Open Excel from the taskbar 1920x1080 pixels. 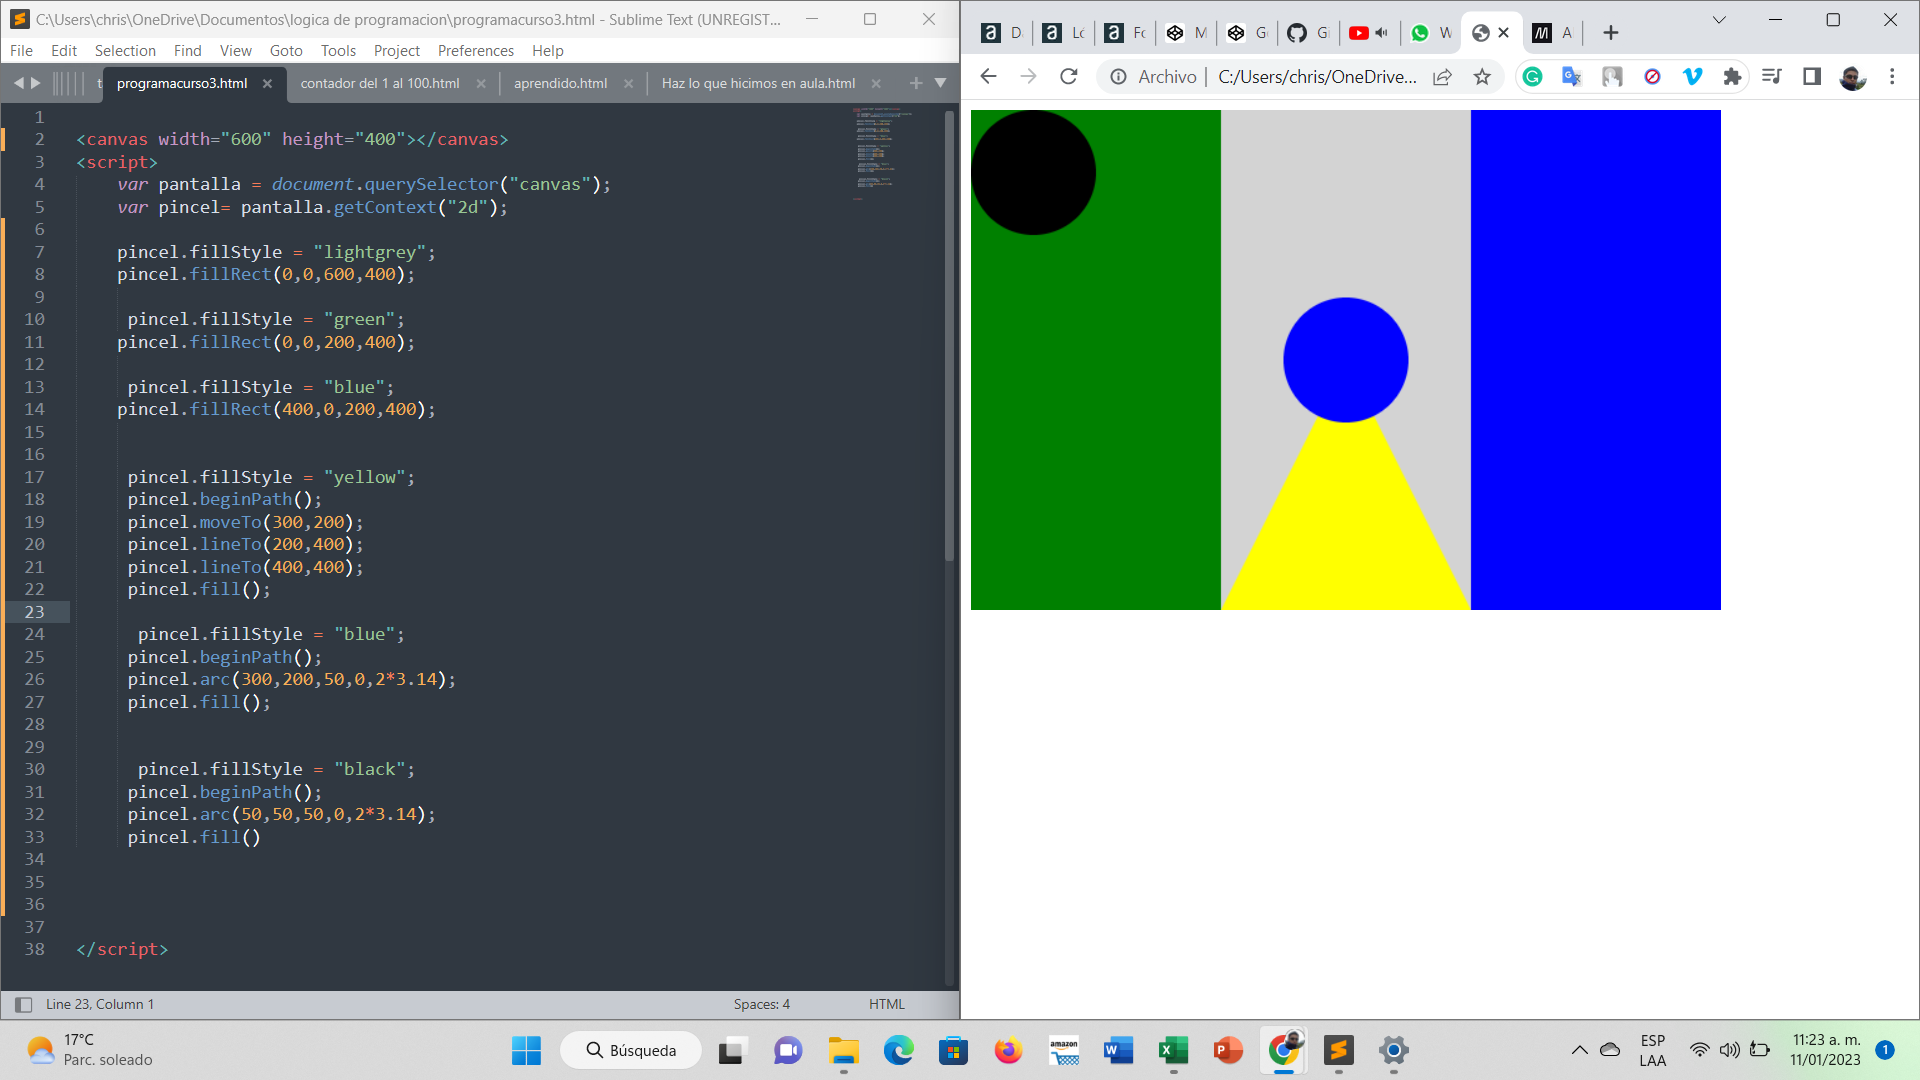coord(1173,1050)
